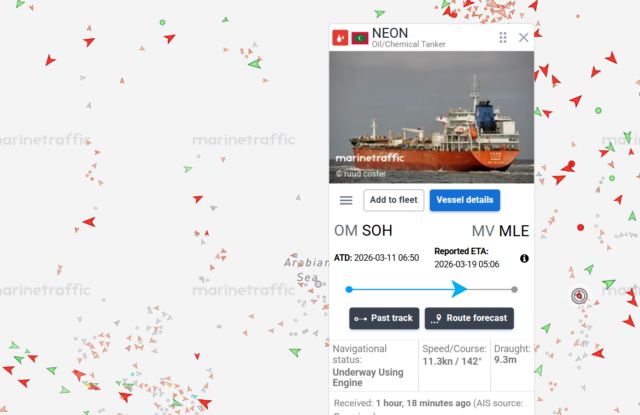Click the NEON vessel name title
This screenshot has height=415, width=640.
click(x=390, y=33)
